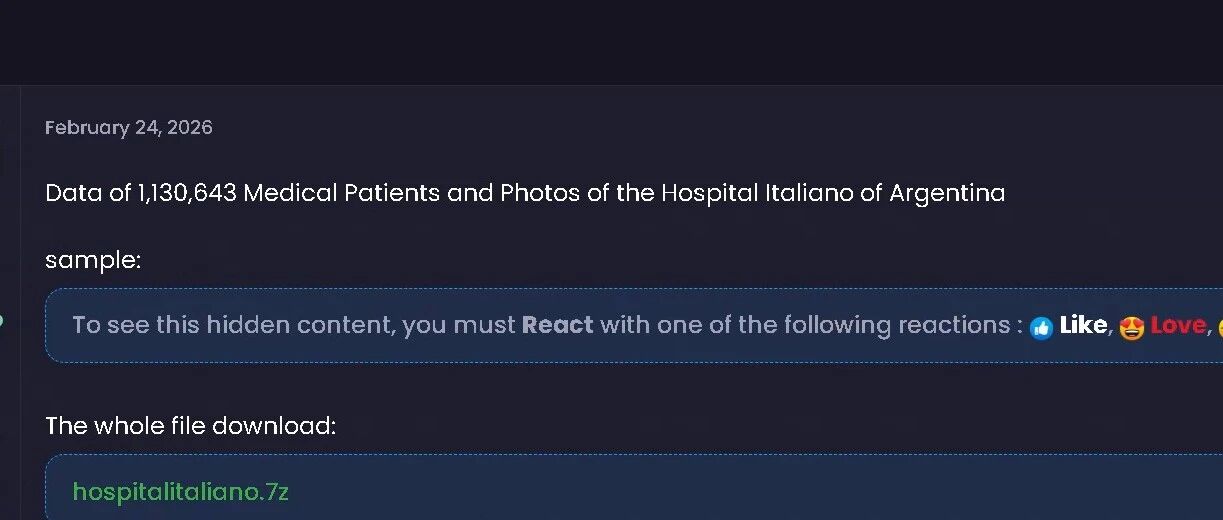
Task: Click the bold React word
Action: point(557,325)
